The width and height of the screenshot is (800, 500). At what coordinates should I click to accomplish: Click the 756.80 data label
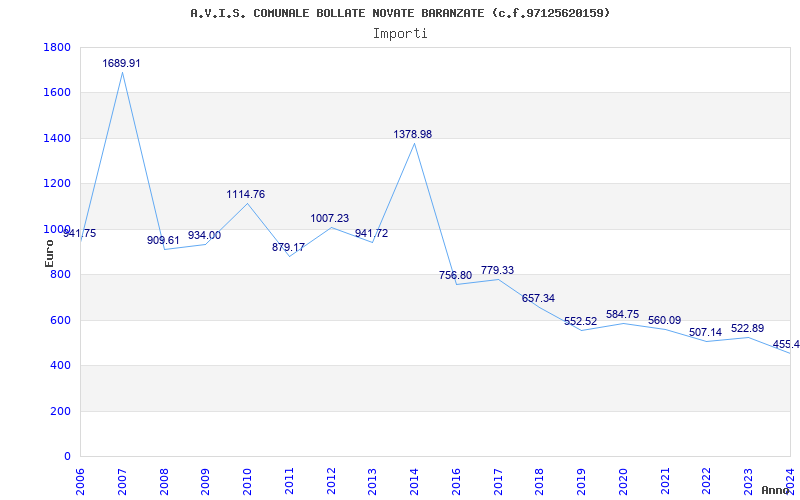(456, 276)
